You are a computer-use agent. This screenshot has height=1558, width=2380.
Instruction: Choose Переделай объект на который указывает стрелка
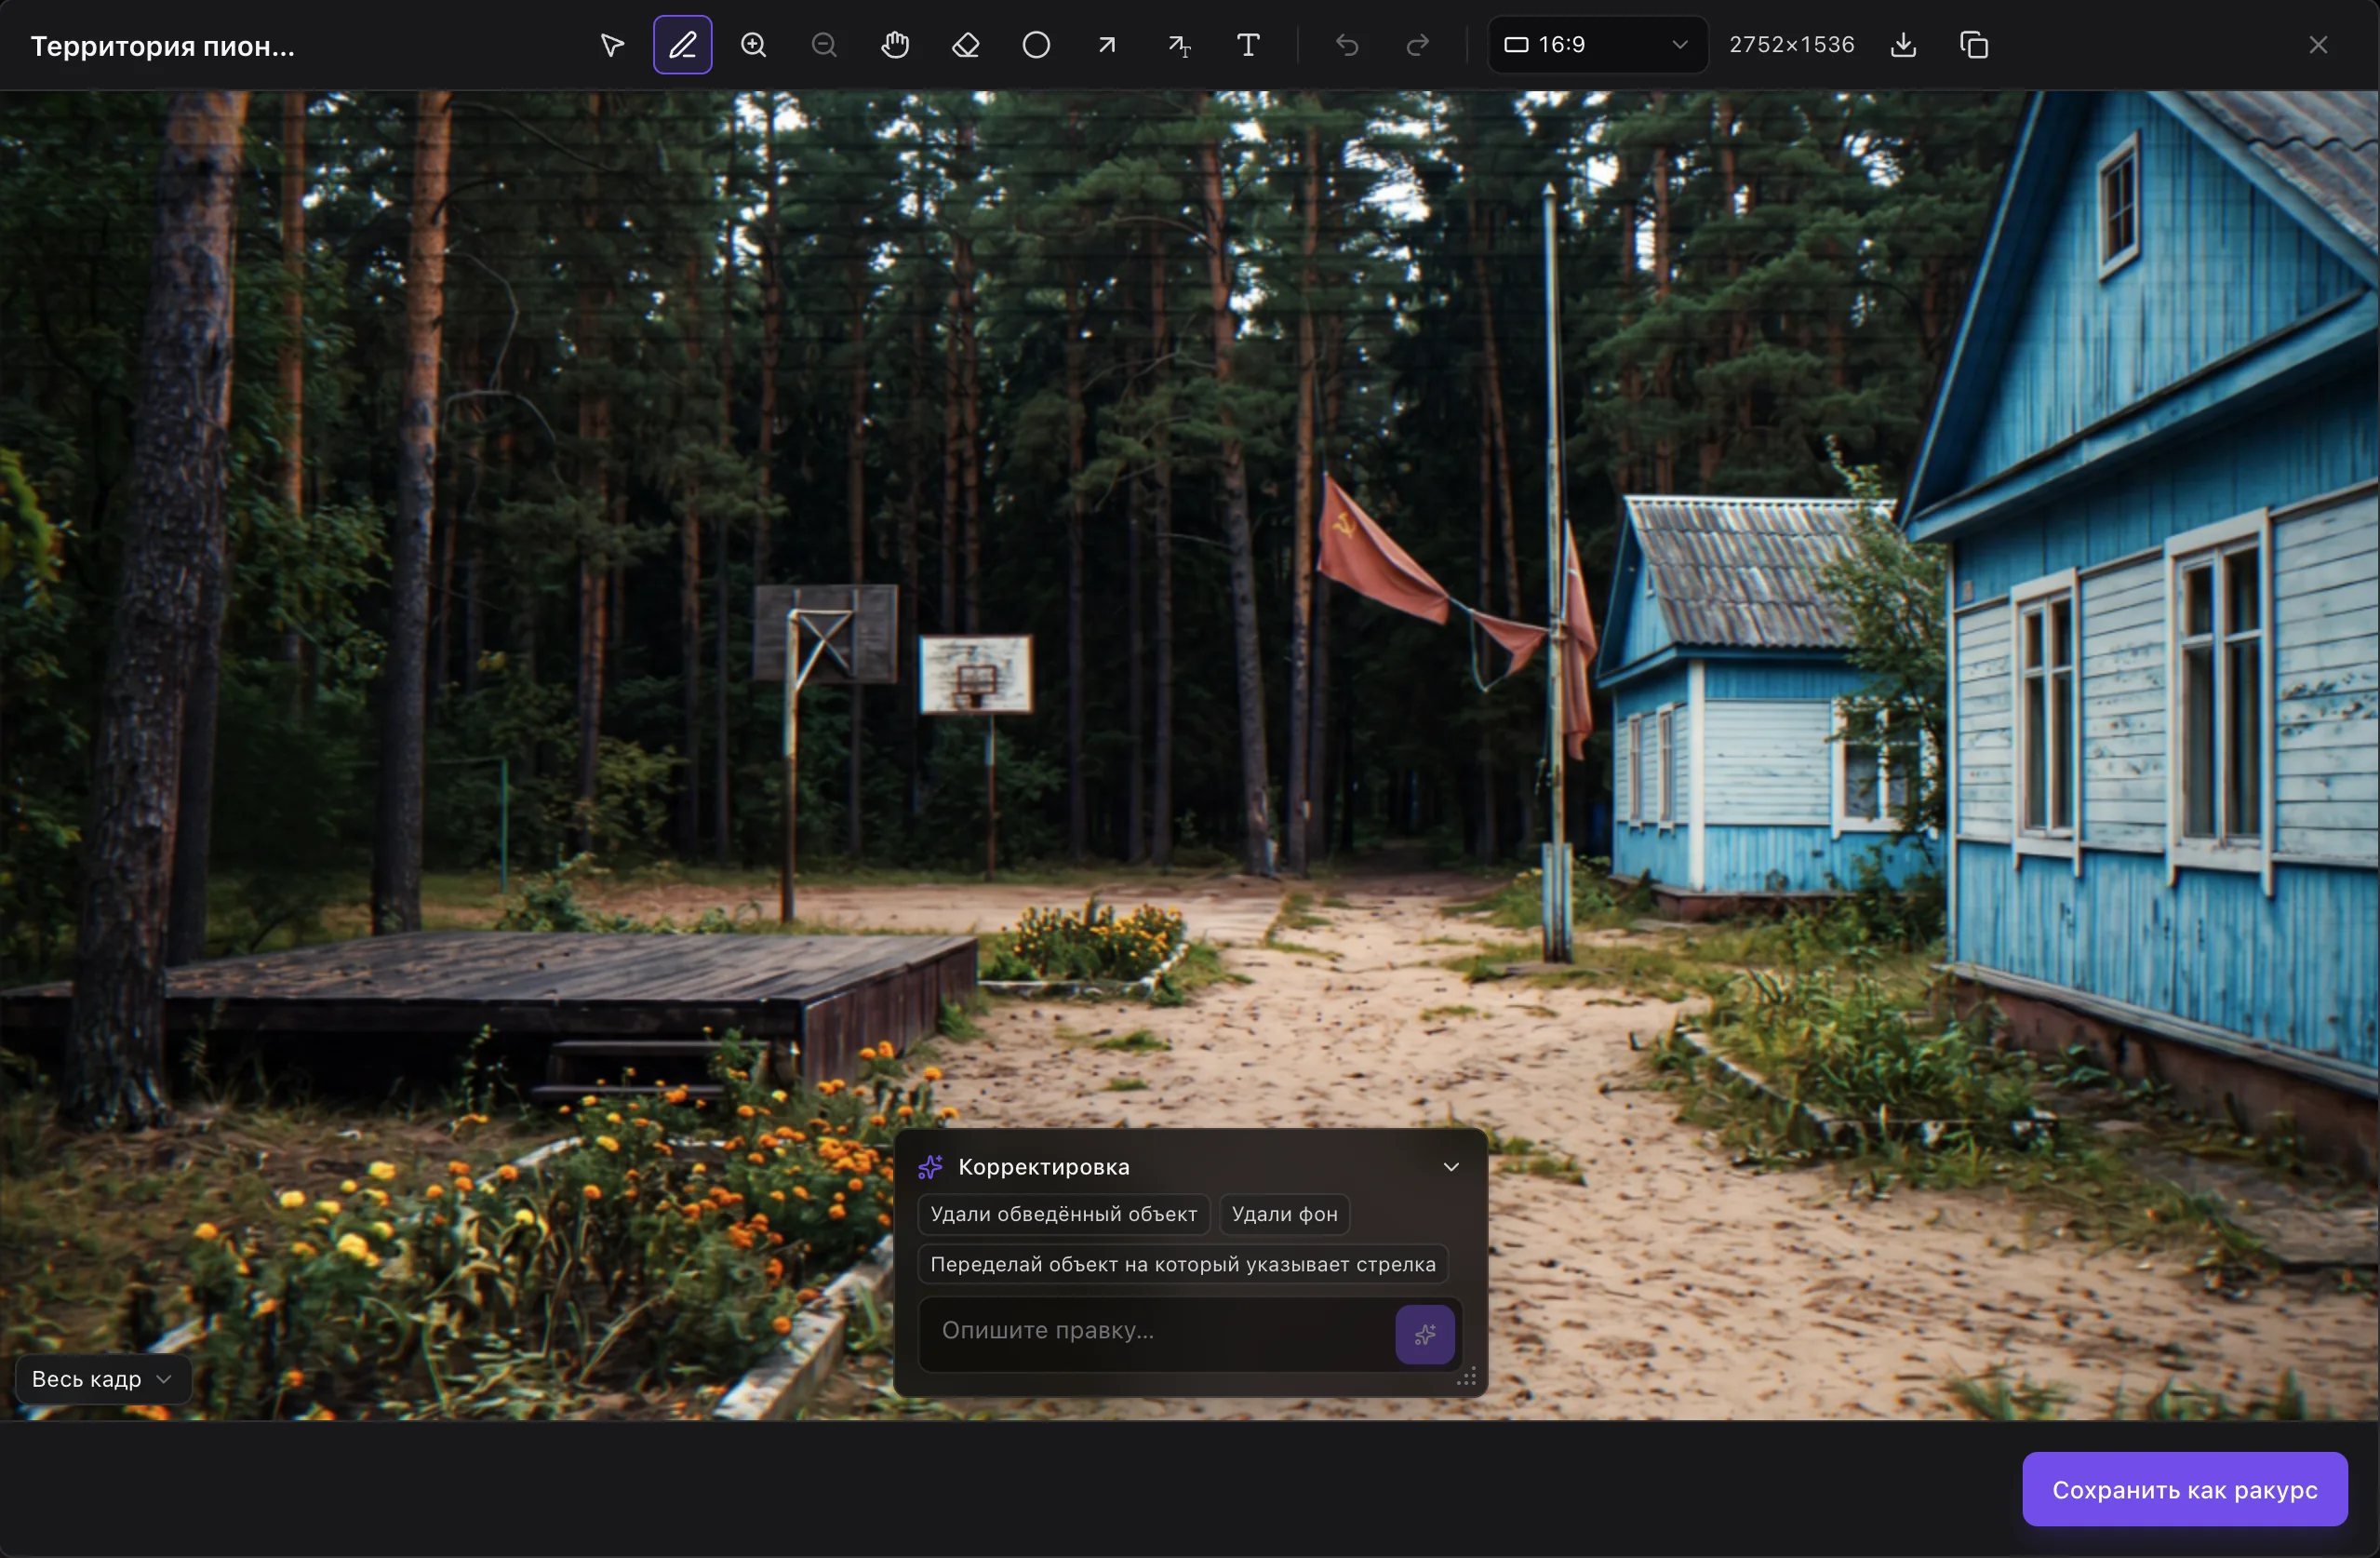pyautogui.click(x=1183, y=1264)
